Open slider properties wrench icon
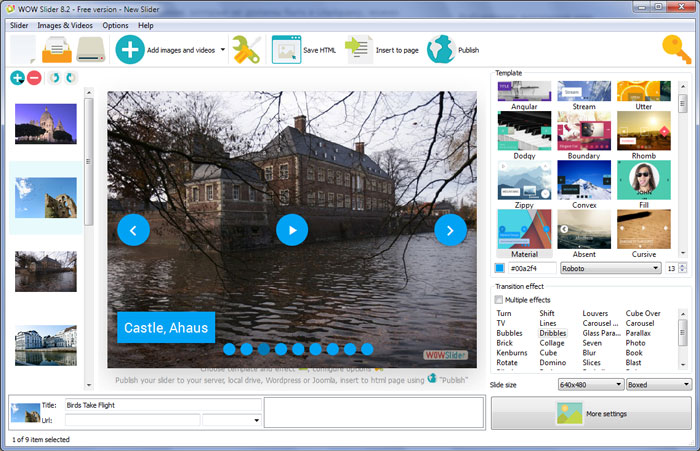 point(246,50)
